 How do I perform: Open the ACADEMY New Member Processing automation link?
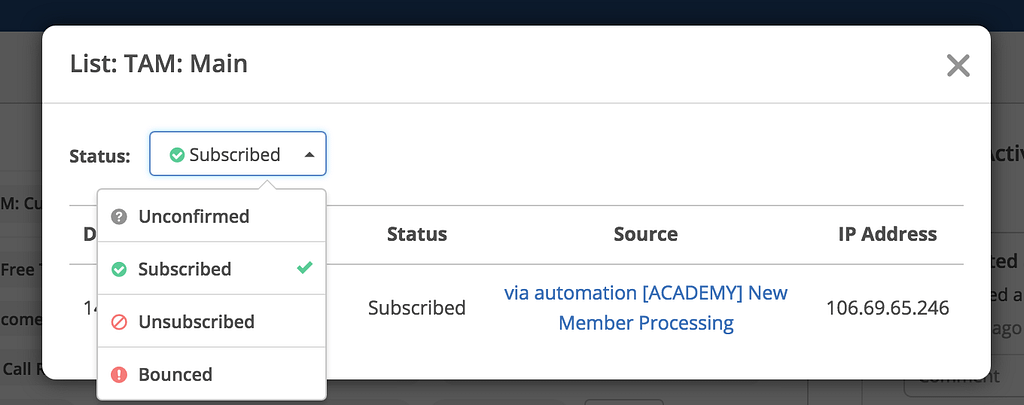click(646, 308)
